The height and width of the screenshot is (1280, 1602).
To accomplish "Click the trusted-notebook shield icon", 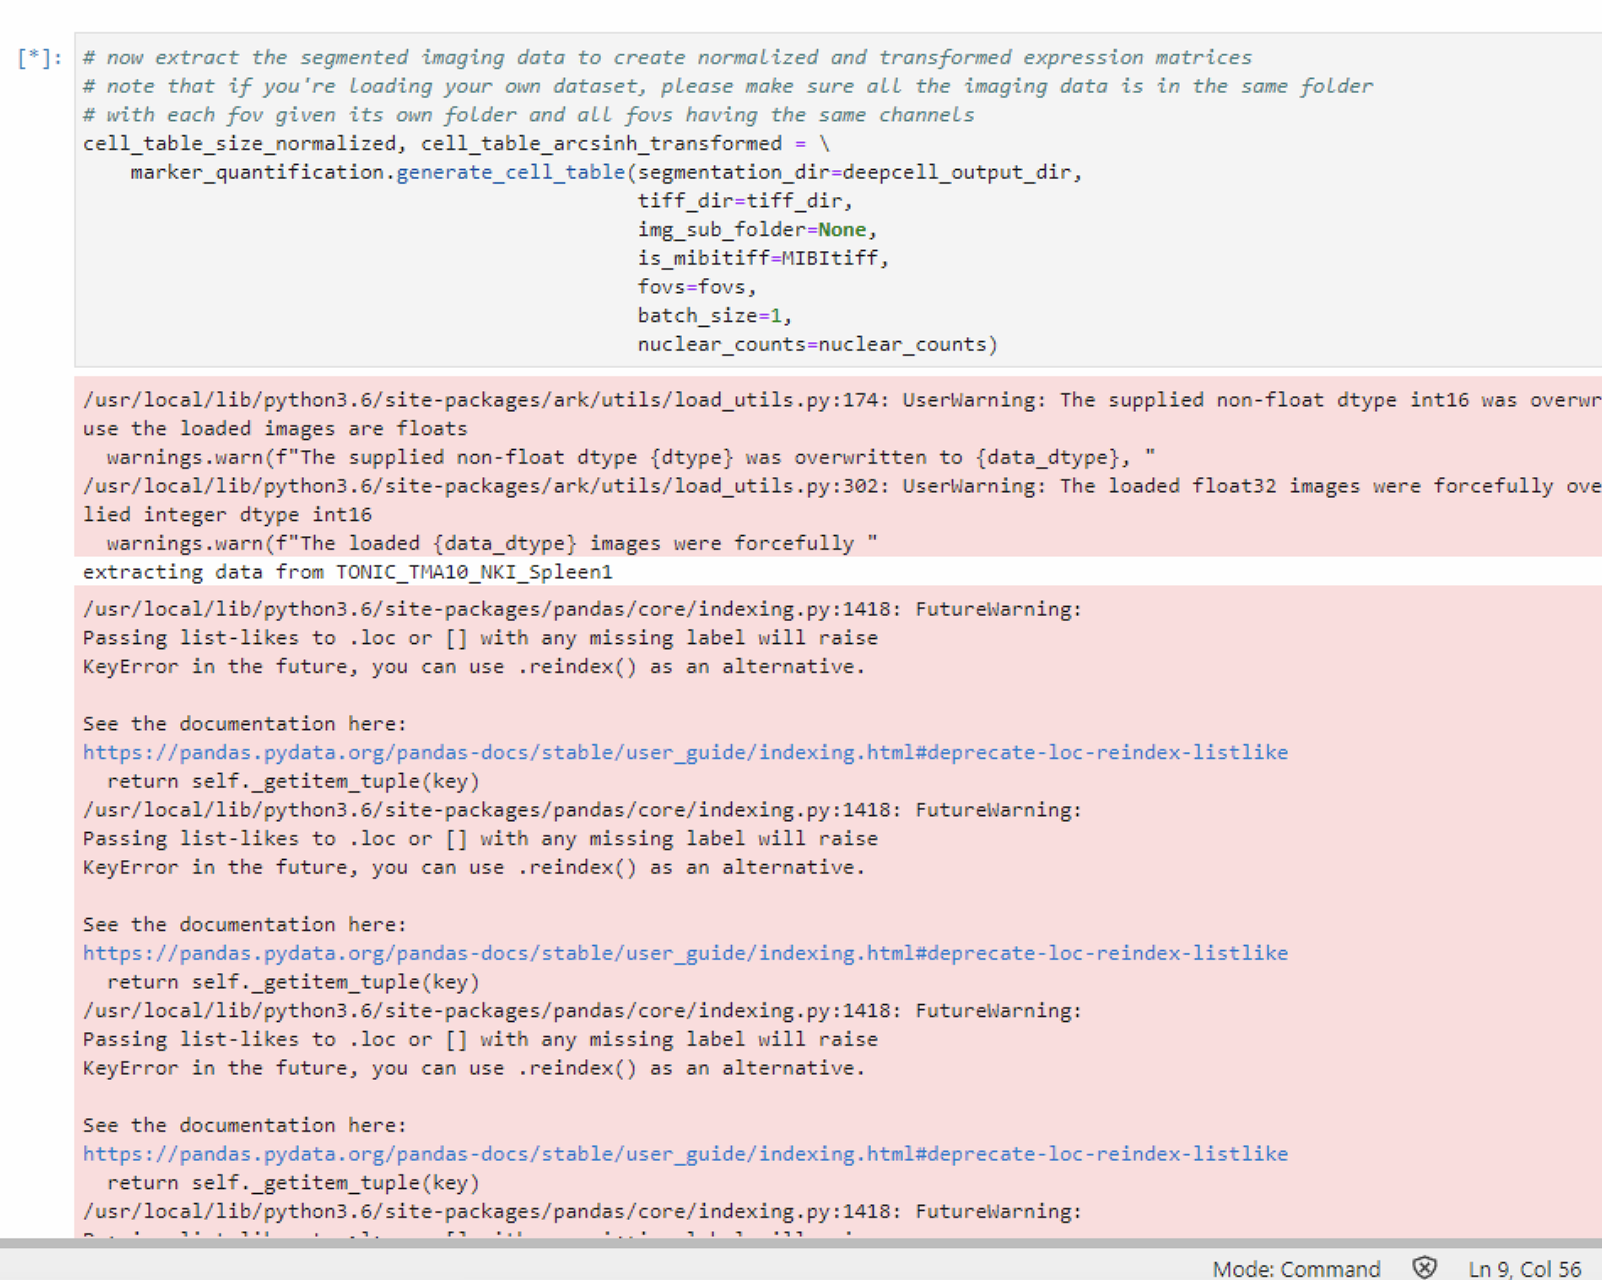I will 1422,1268.
